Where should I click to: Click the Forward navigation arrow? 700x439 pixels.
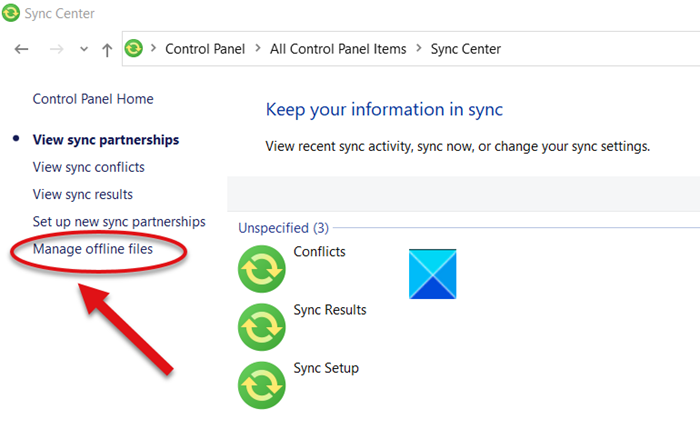[55, 49]
